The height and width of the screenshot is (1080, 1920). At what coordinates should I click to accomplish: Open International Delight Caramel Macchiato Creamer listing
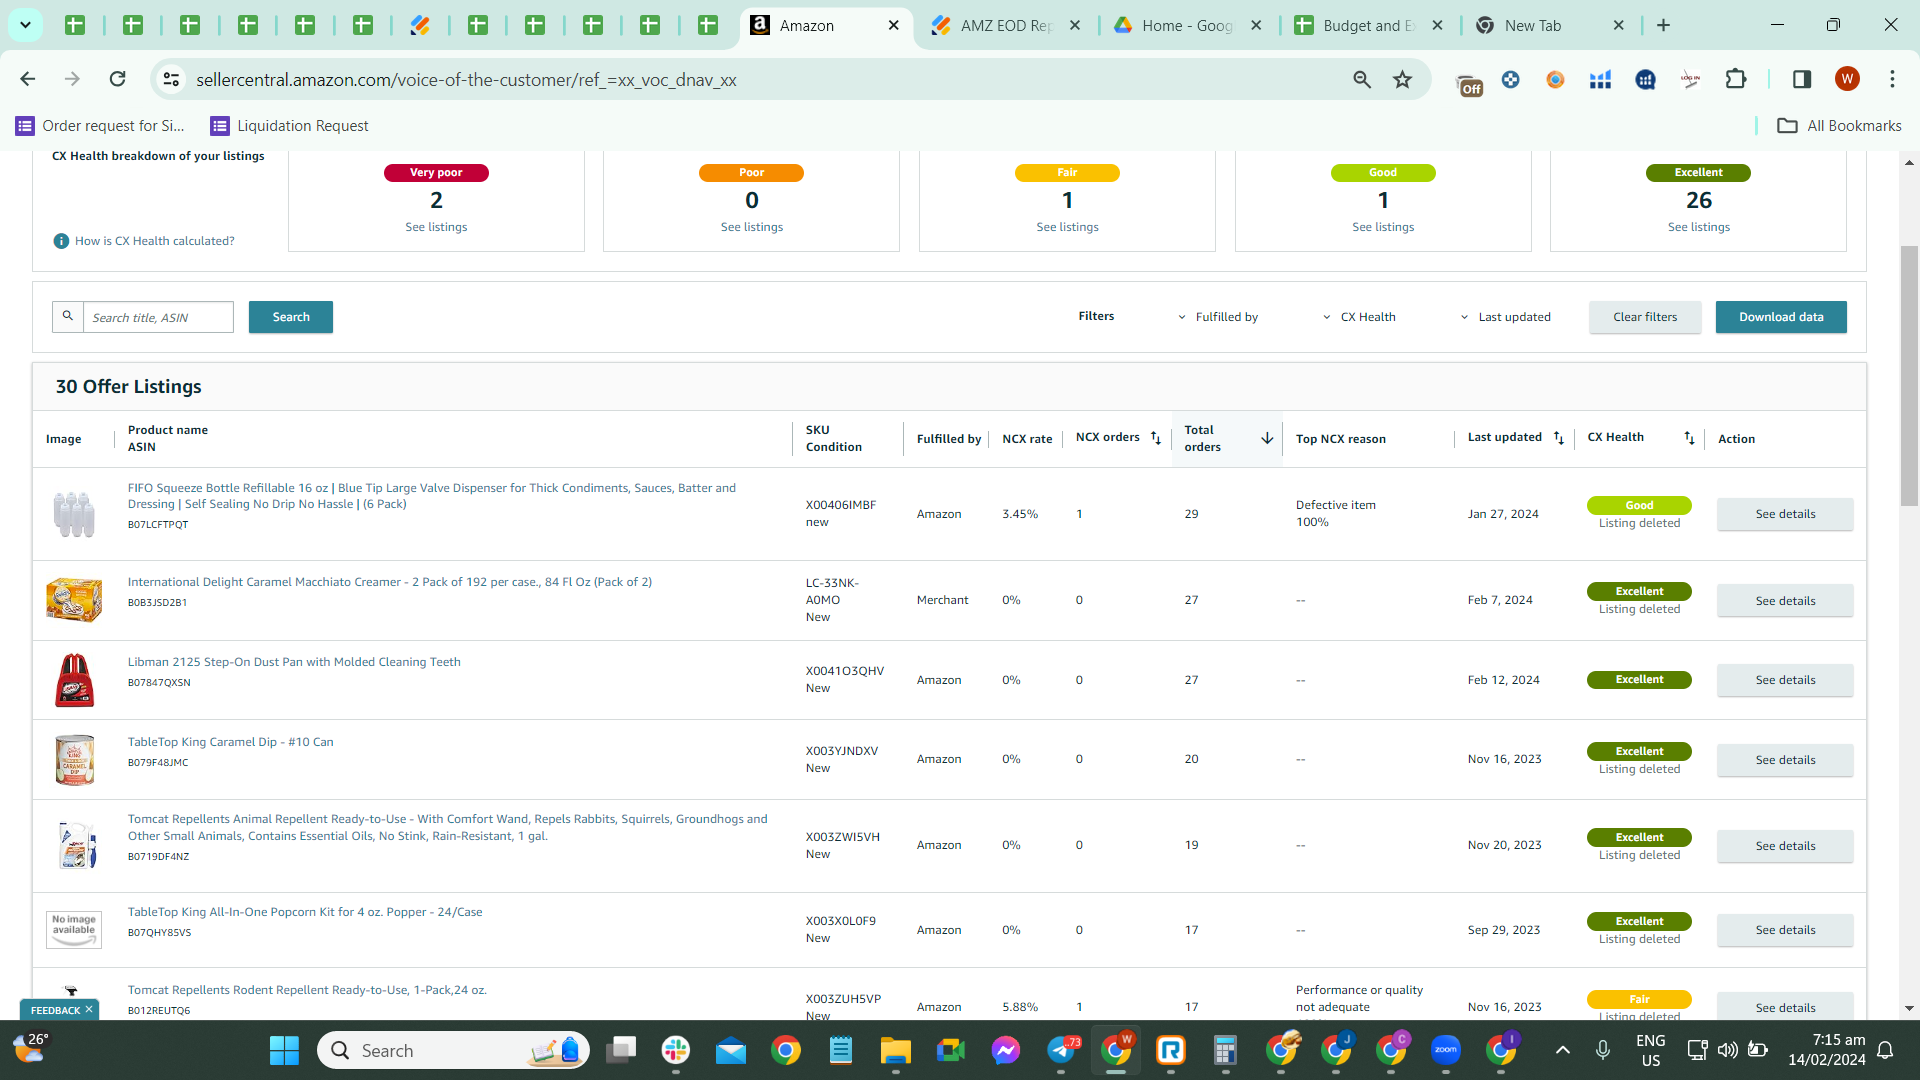pyautogui.click(x=390, y=582)
